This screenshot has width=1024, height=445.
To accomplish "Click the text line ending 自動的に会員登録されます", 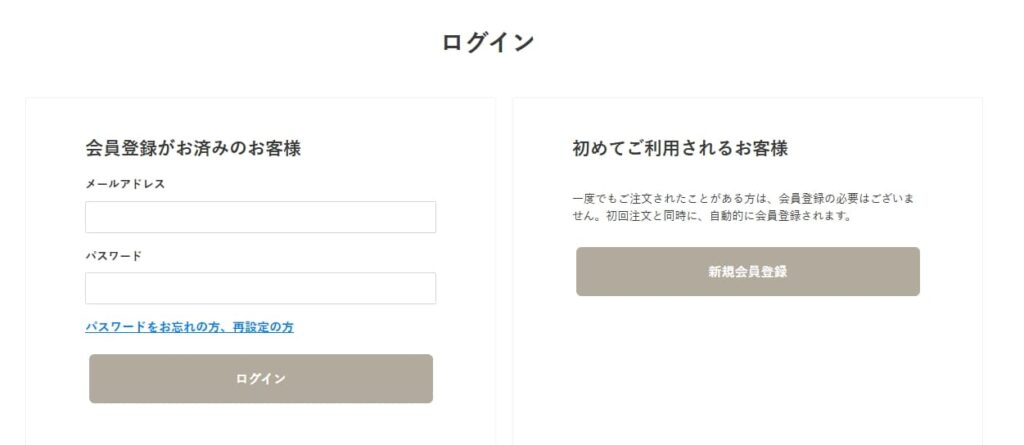I will [x=712, y=216].
